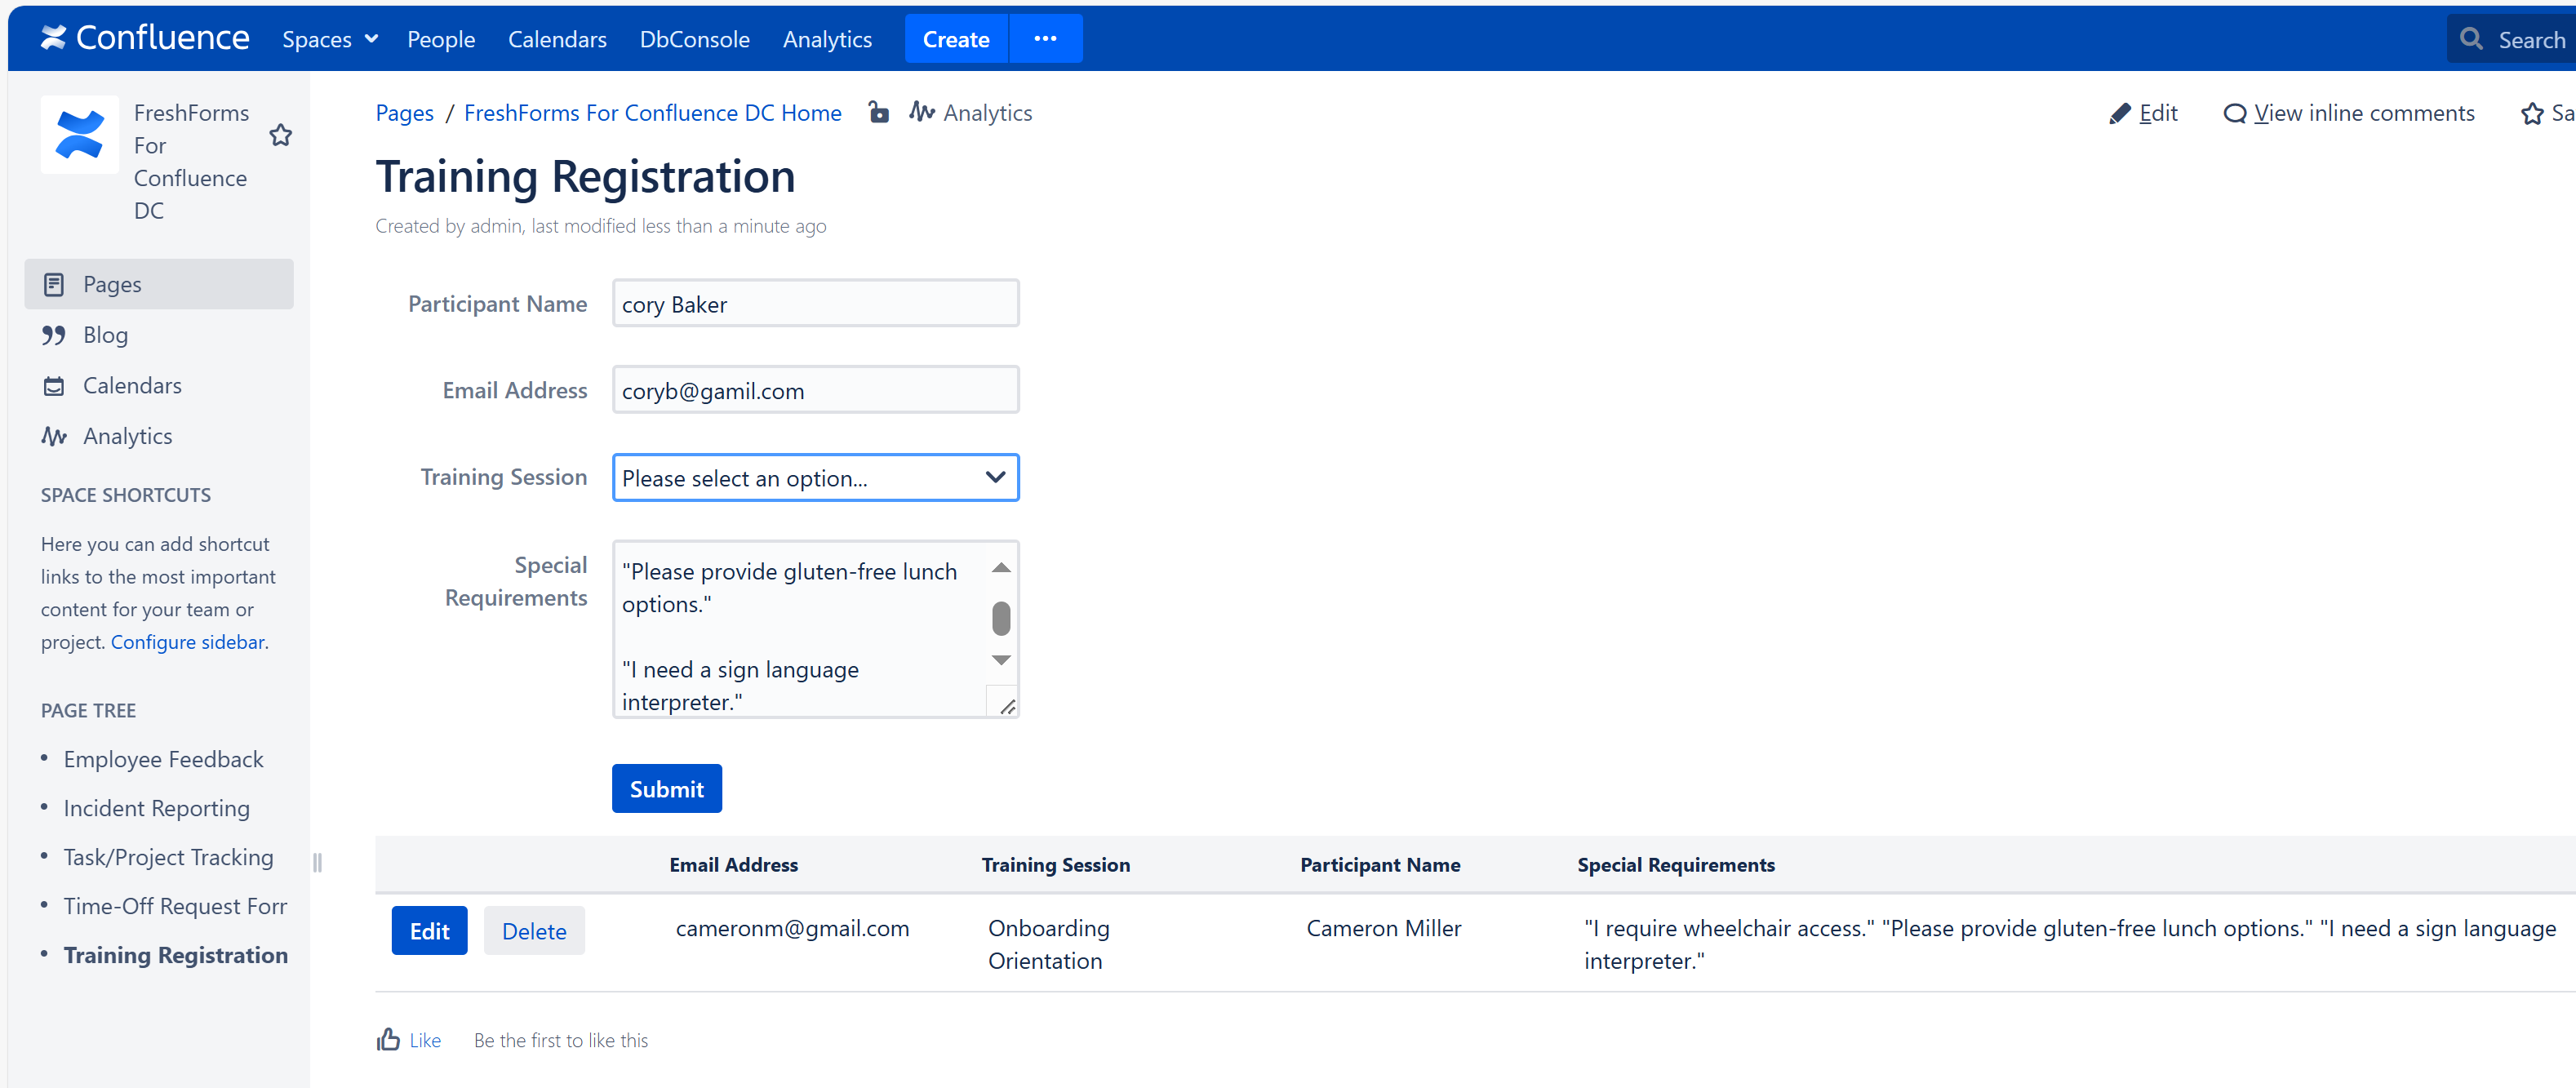This screenshot has height=1088, width=2576.
Task: Collapse the sidebar with the divider handle
Action: (x=317, y=862)
